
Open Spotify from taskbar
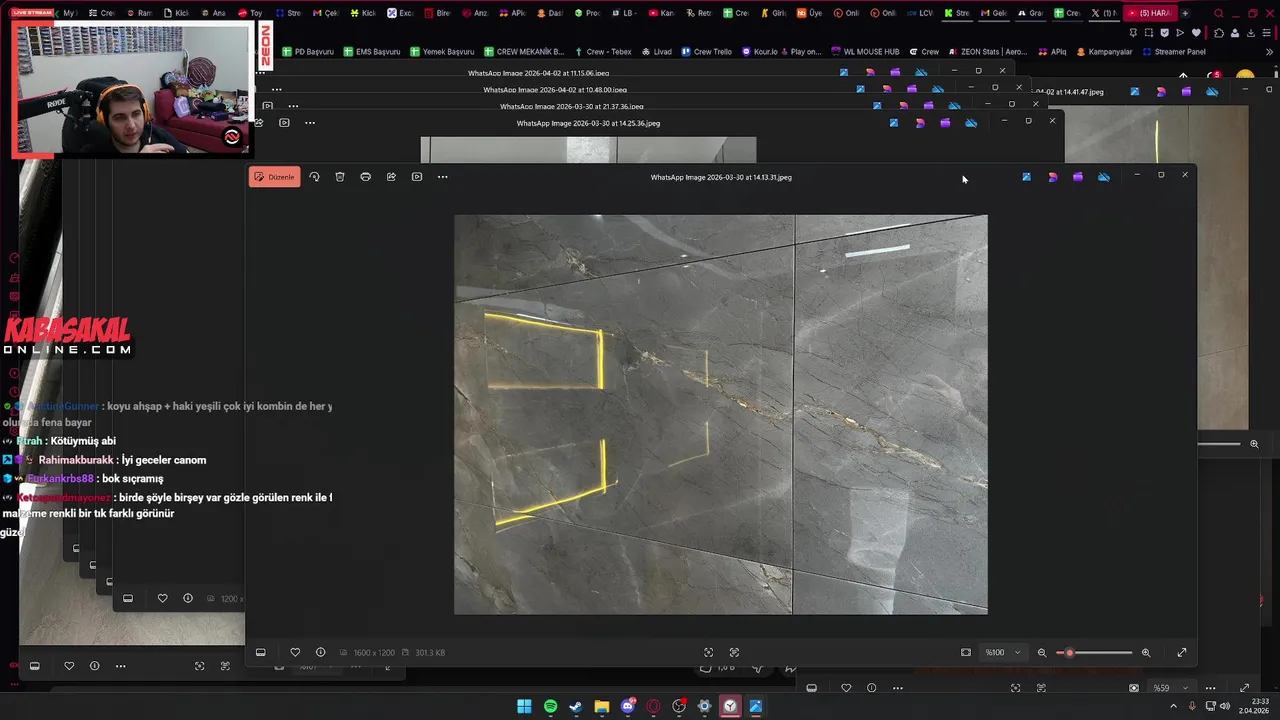coord(550,706)
